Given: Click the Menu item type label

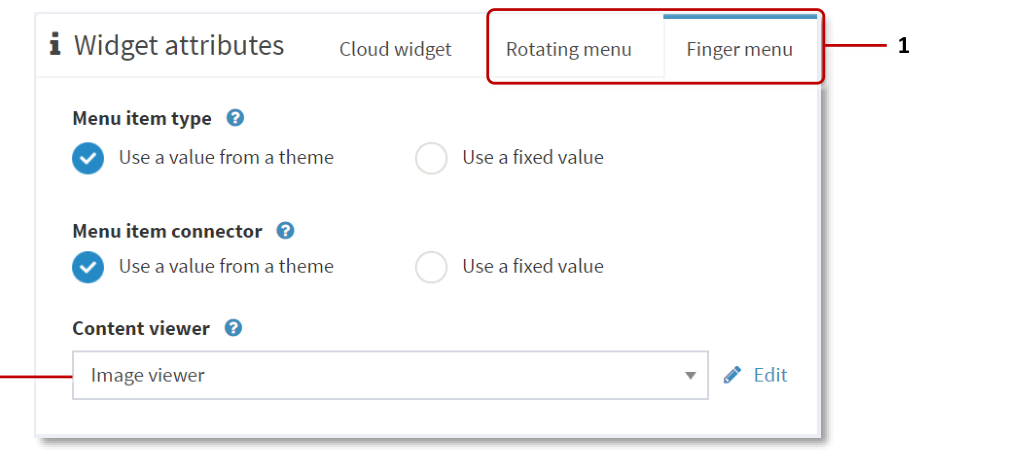Looking at the screenshot, I should (x=142, y=118).
